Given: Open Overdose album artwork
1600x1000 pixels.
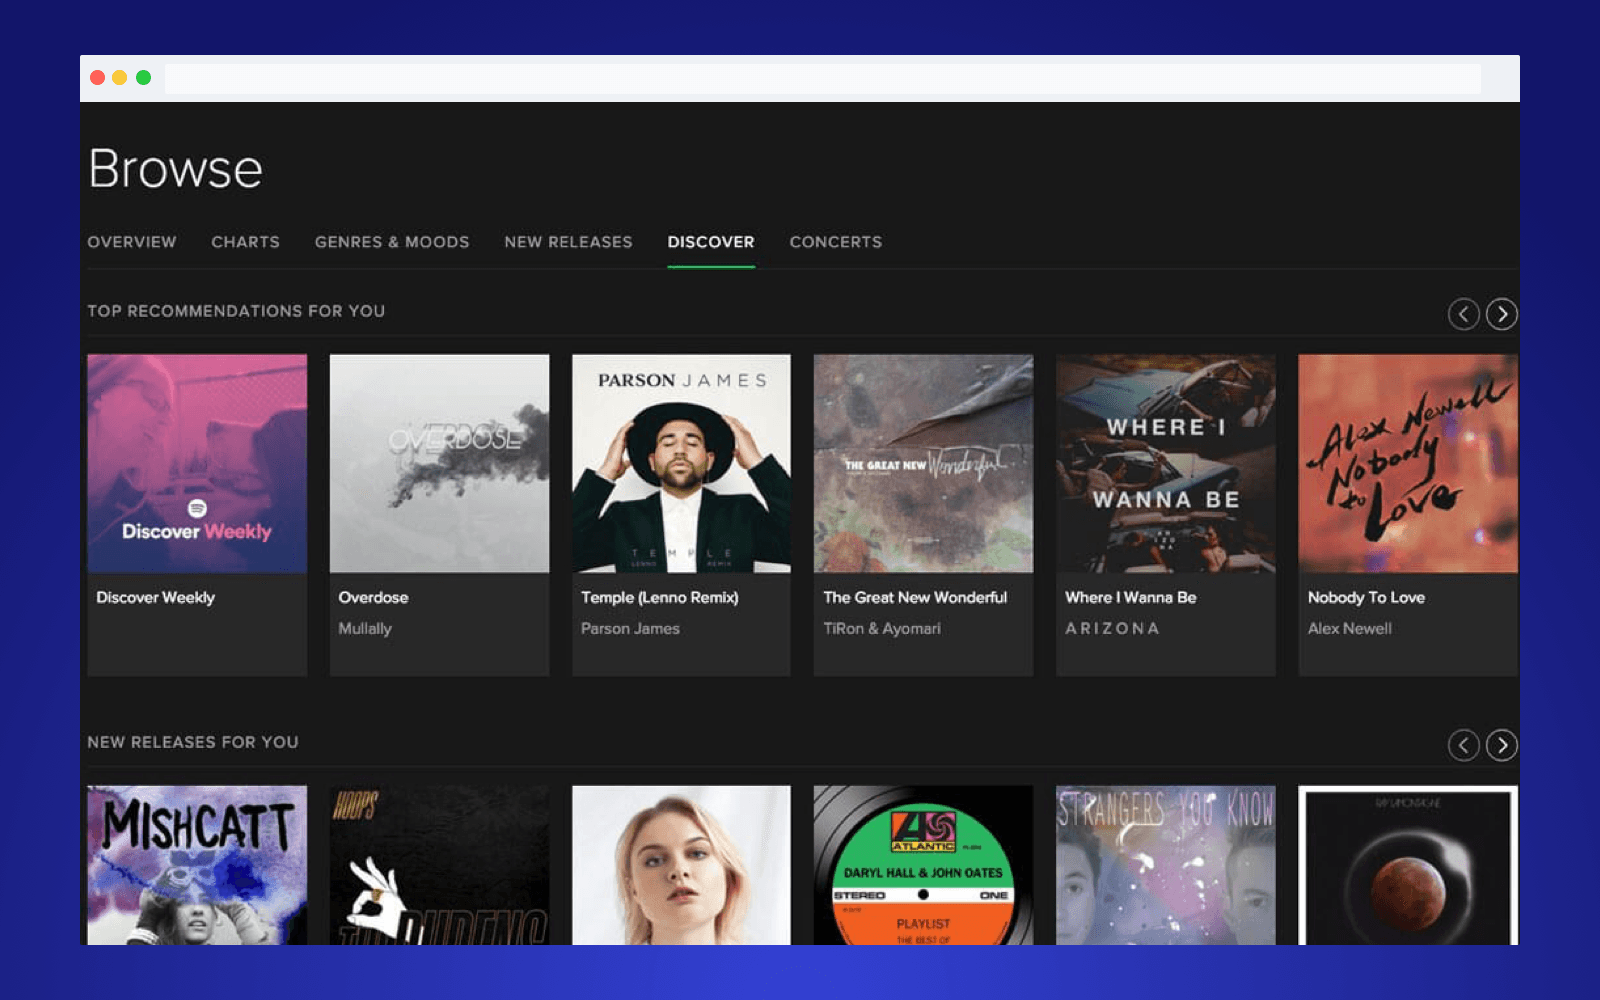Looking at the screenshot, I should (x=439, y=463).
